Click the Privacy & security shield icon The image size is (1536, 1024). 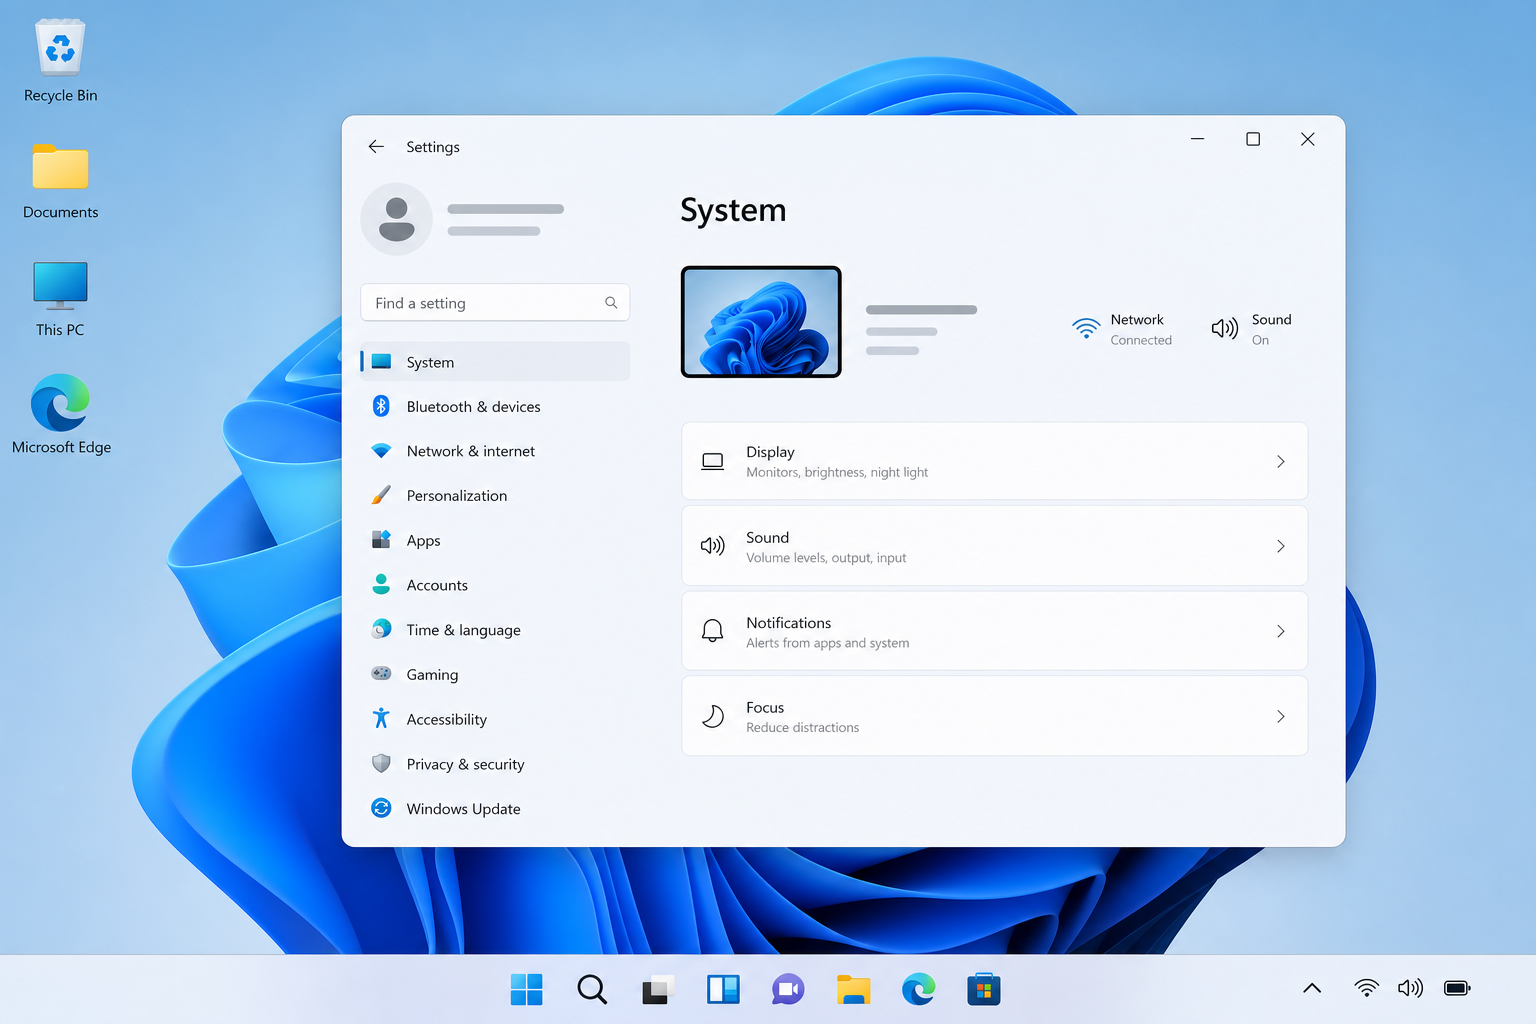click(x=381, y=763)
